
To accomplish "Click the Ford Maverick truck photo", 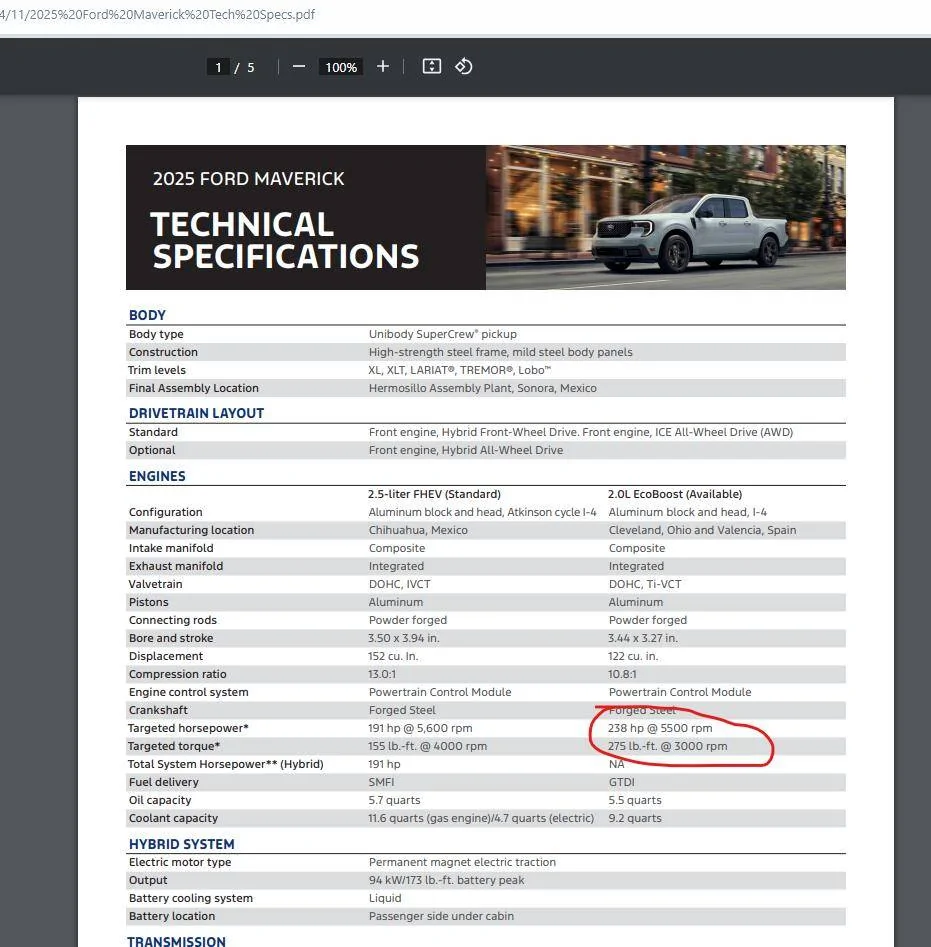I will pyautogui.click(x=665, y=217).
